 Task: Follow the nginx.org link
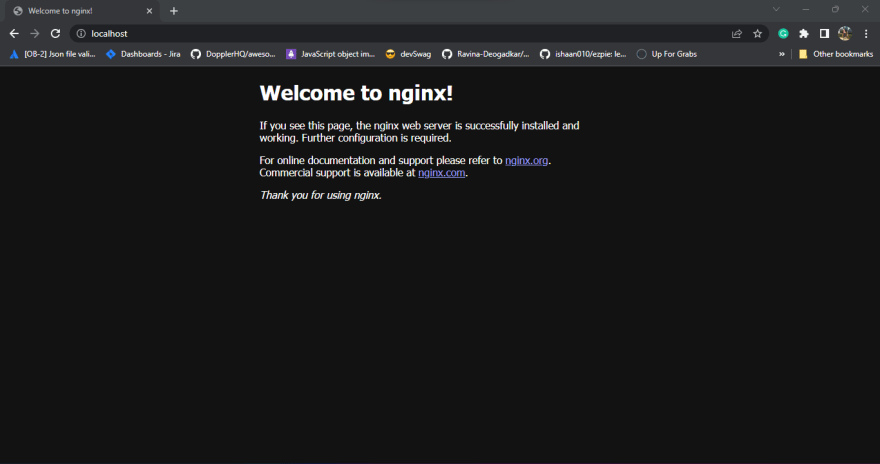click(x=526, y=160)
